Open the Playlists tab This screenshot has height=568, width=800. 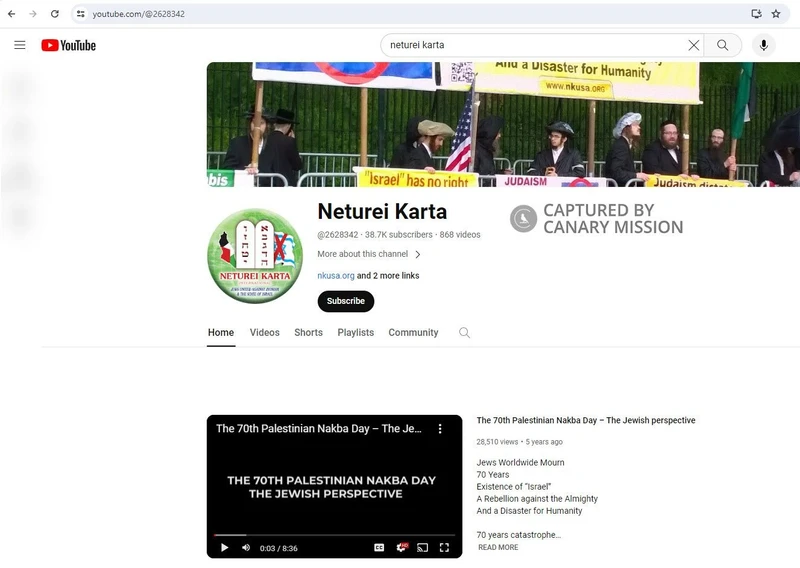(356, 332)
